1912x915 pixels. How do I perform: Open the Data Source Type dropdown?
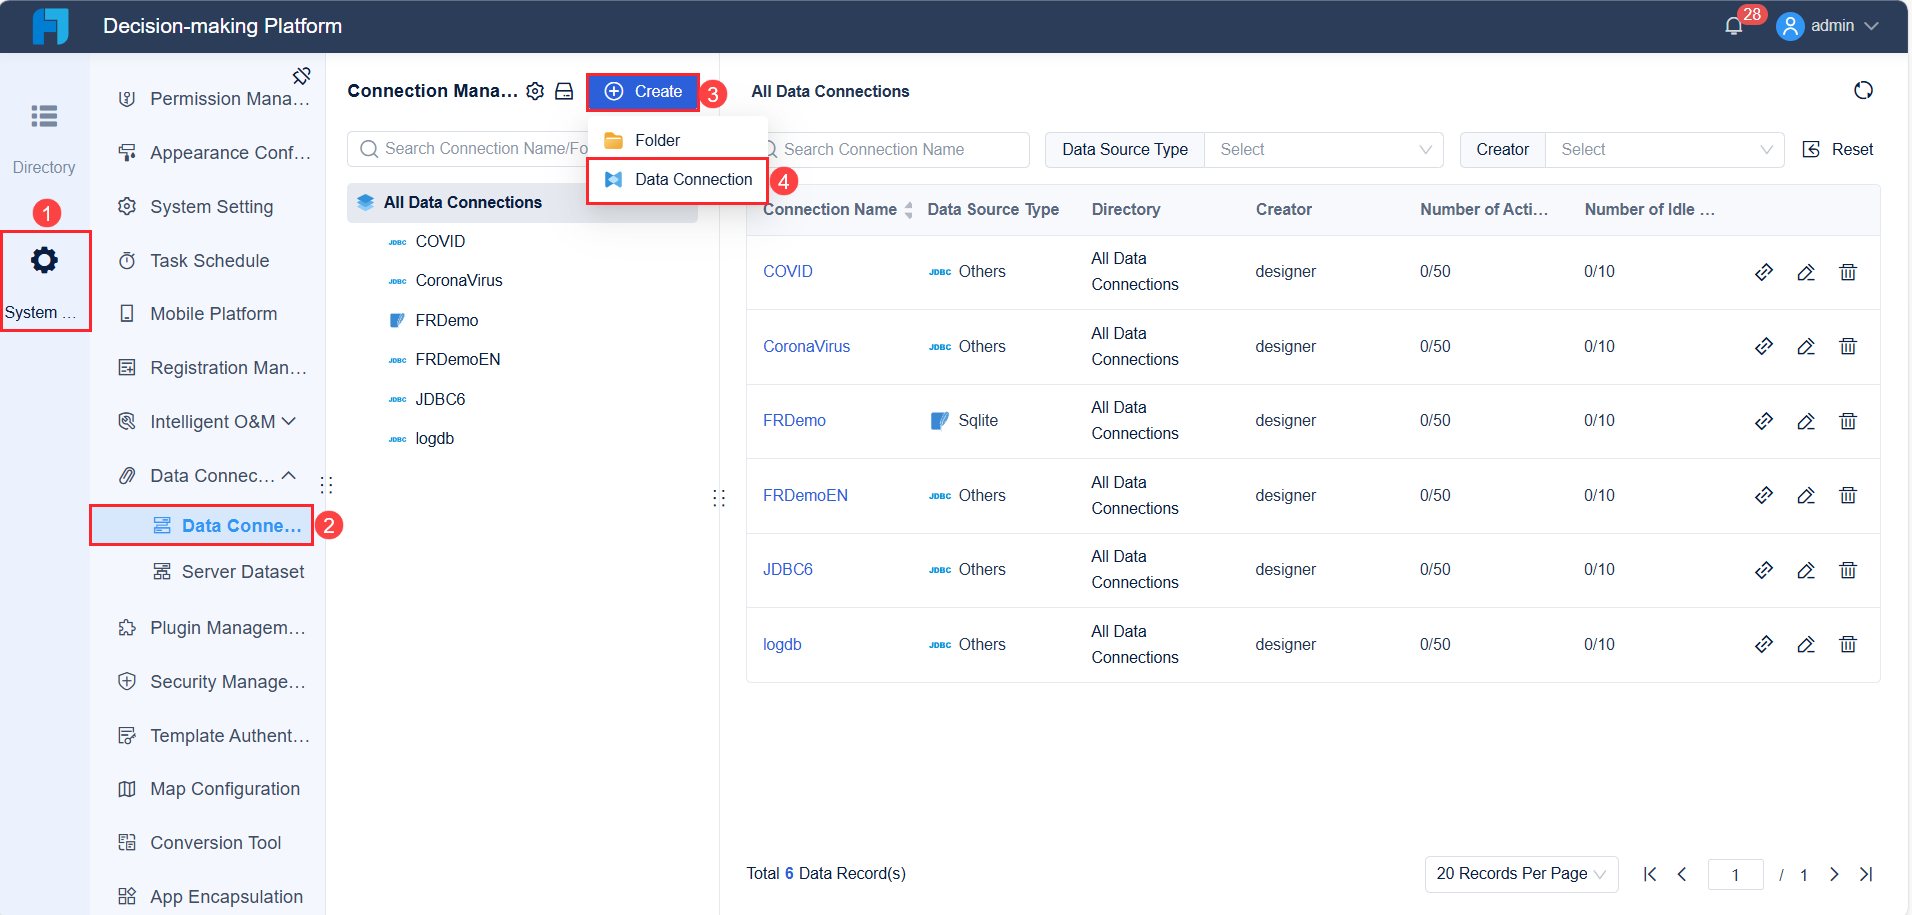1324,150
